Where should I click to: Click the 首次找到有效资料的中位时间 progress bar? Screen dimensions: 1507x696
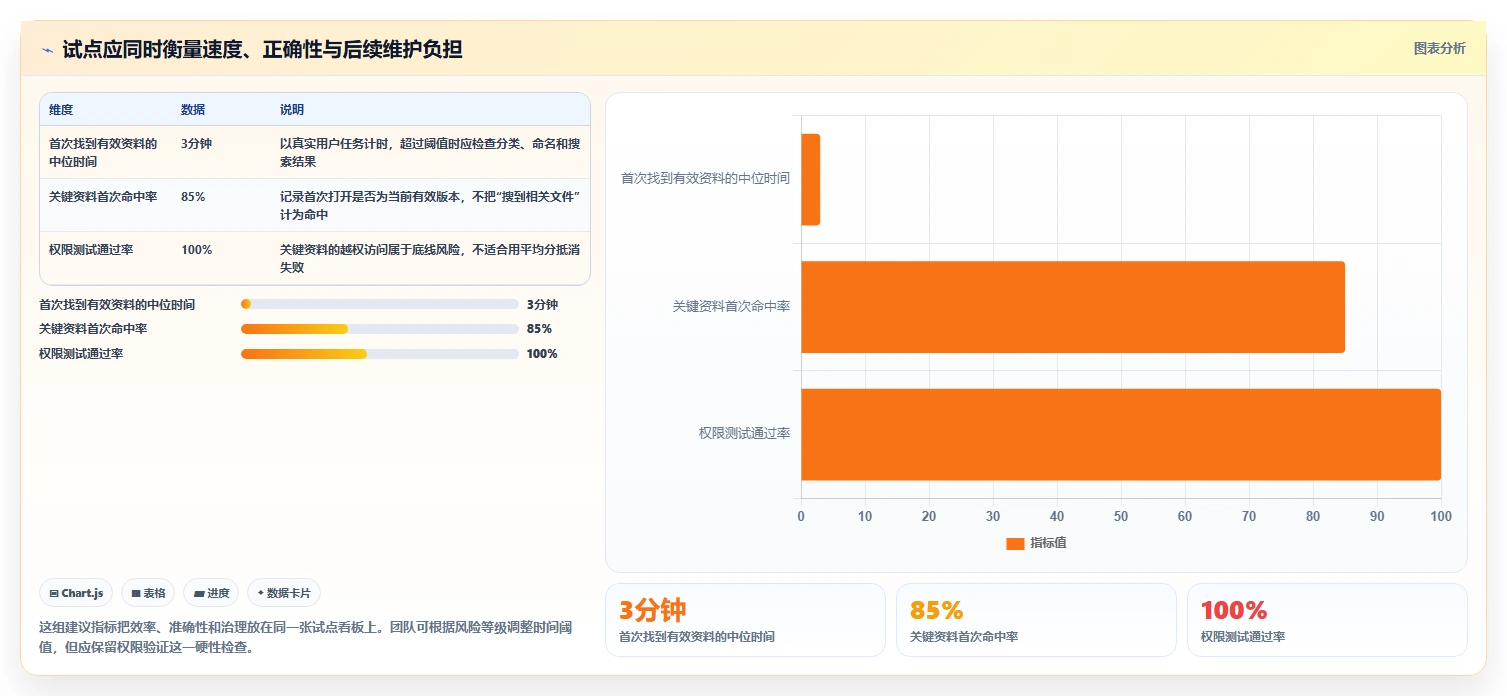(380, 304)
